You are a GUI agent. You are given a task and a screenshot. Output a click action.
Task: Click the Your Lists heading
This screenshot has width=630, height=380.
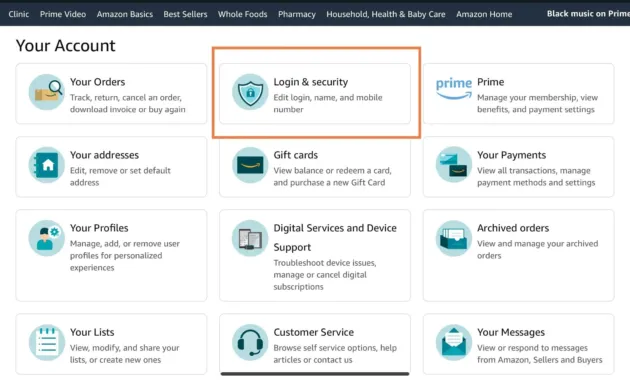click(92, 332)
